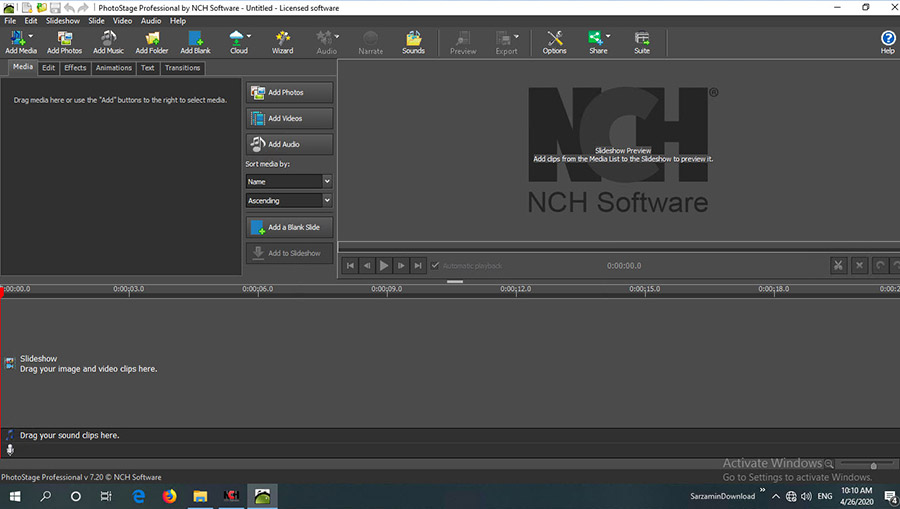Viewport: 900px width, 509px height.
Task: Click the New Project icon in title bar
Action: pos(27,7)
